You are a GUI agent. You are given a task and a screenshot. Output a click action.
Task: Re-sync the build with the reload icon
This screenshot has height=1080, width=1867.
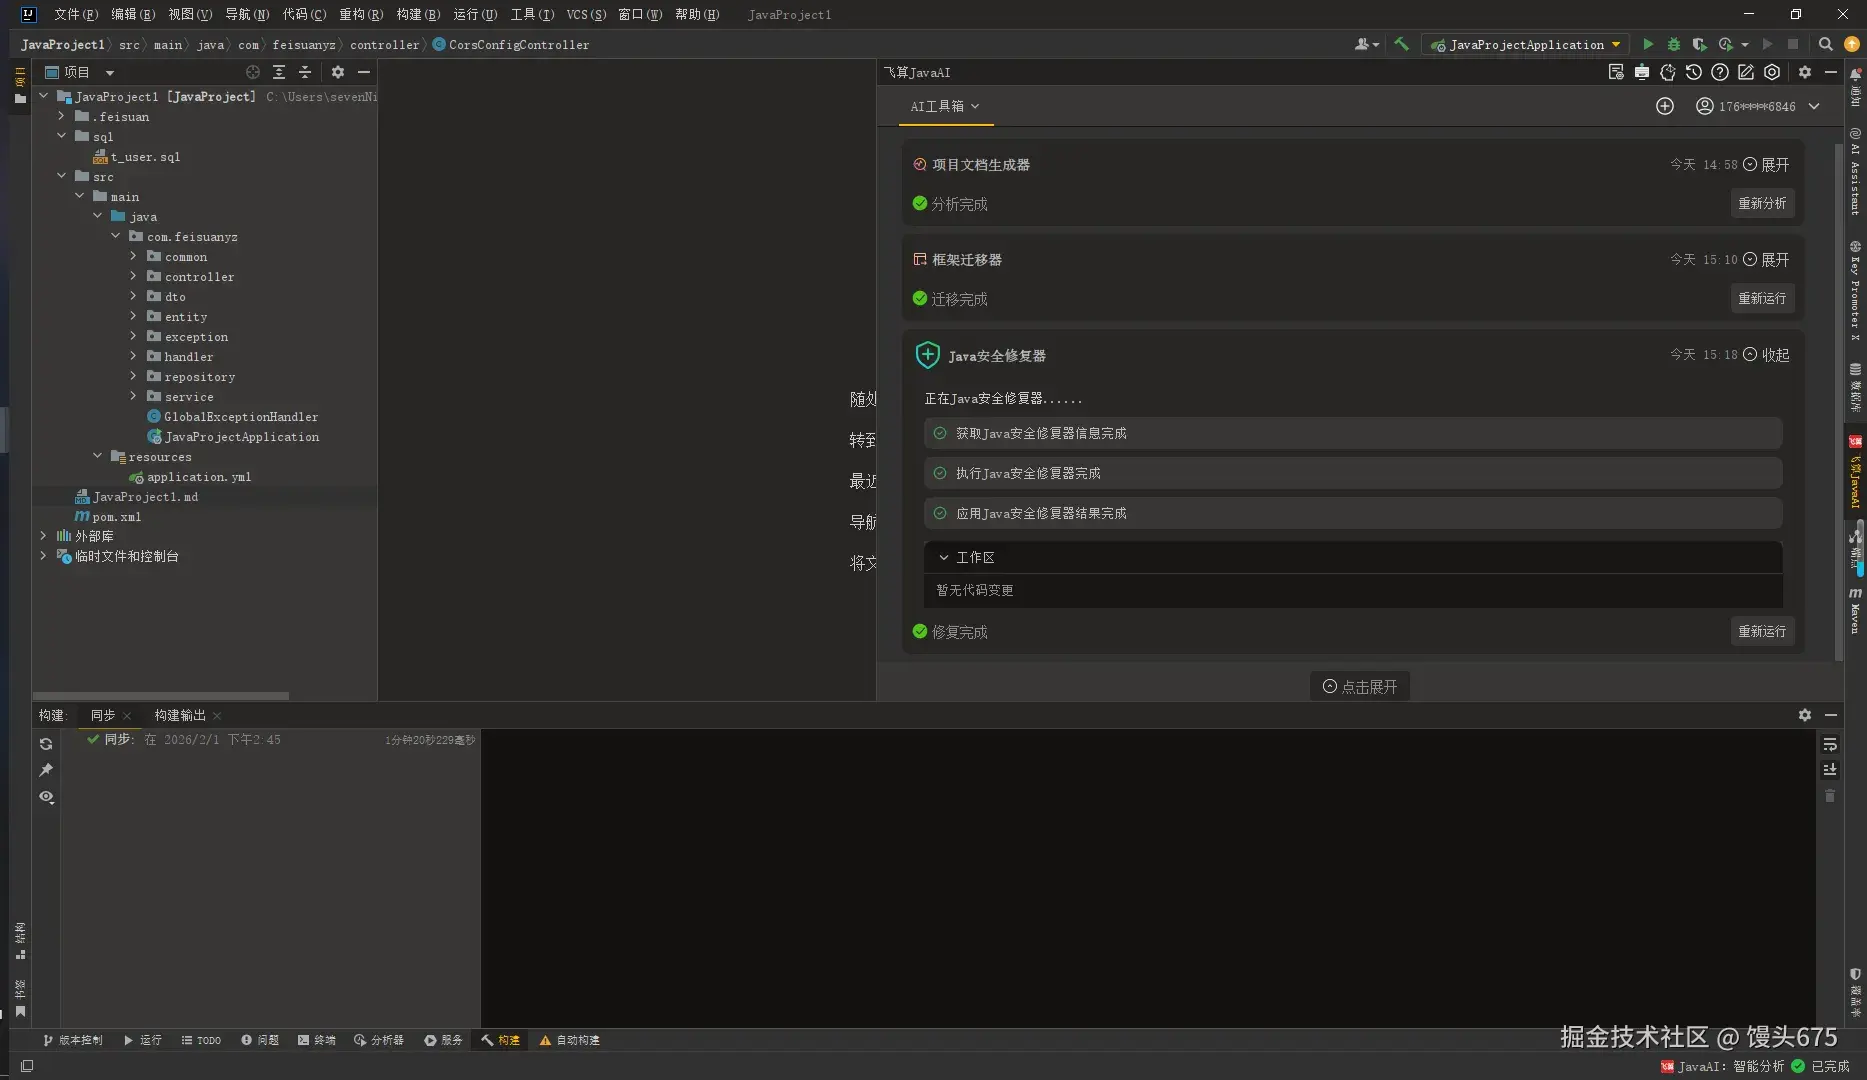click(x=46, y=744)
